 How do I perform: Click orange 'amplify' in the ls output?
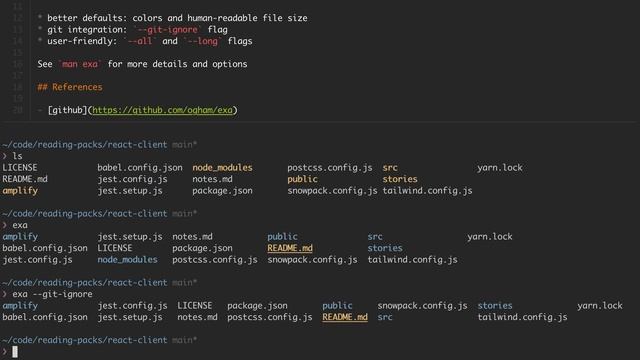20,191
